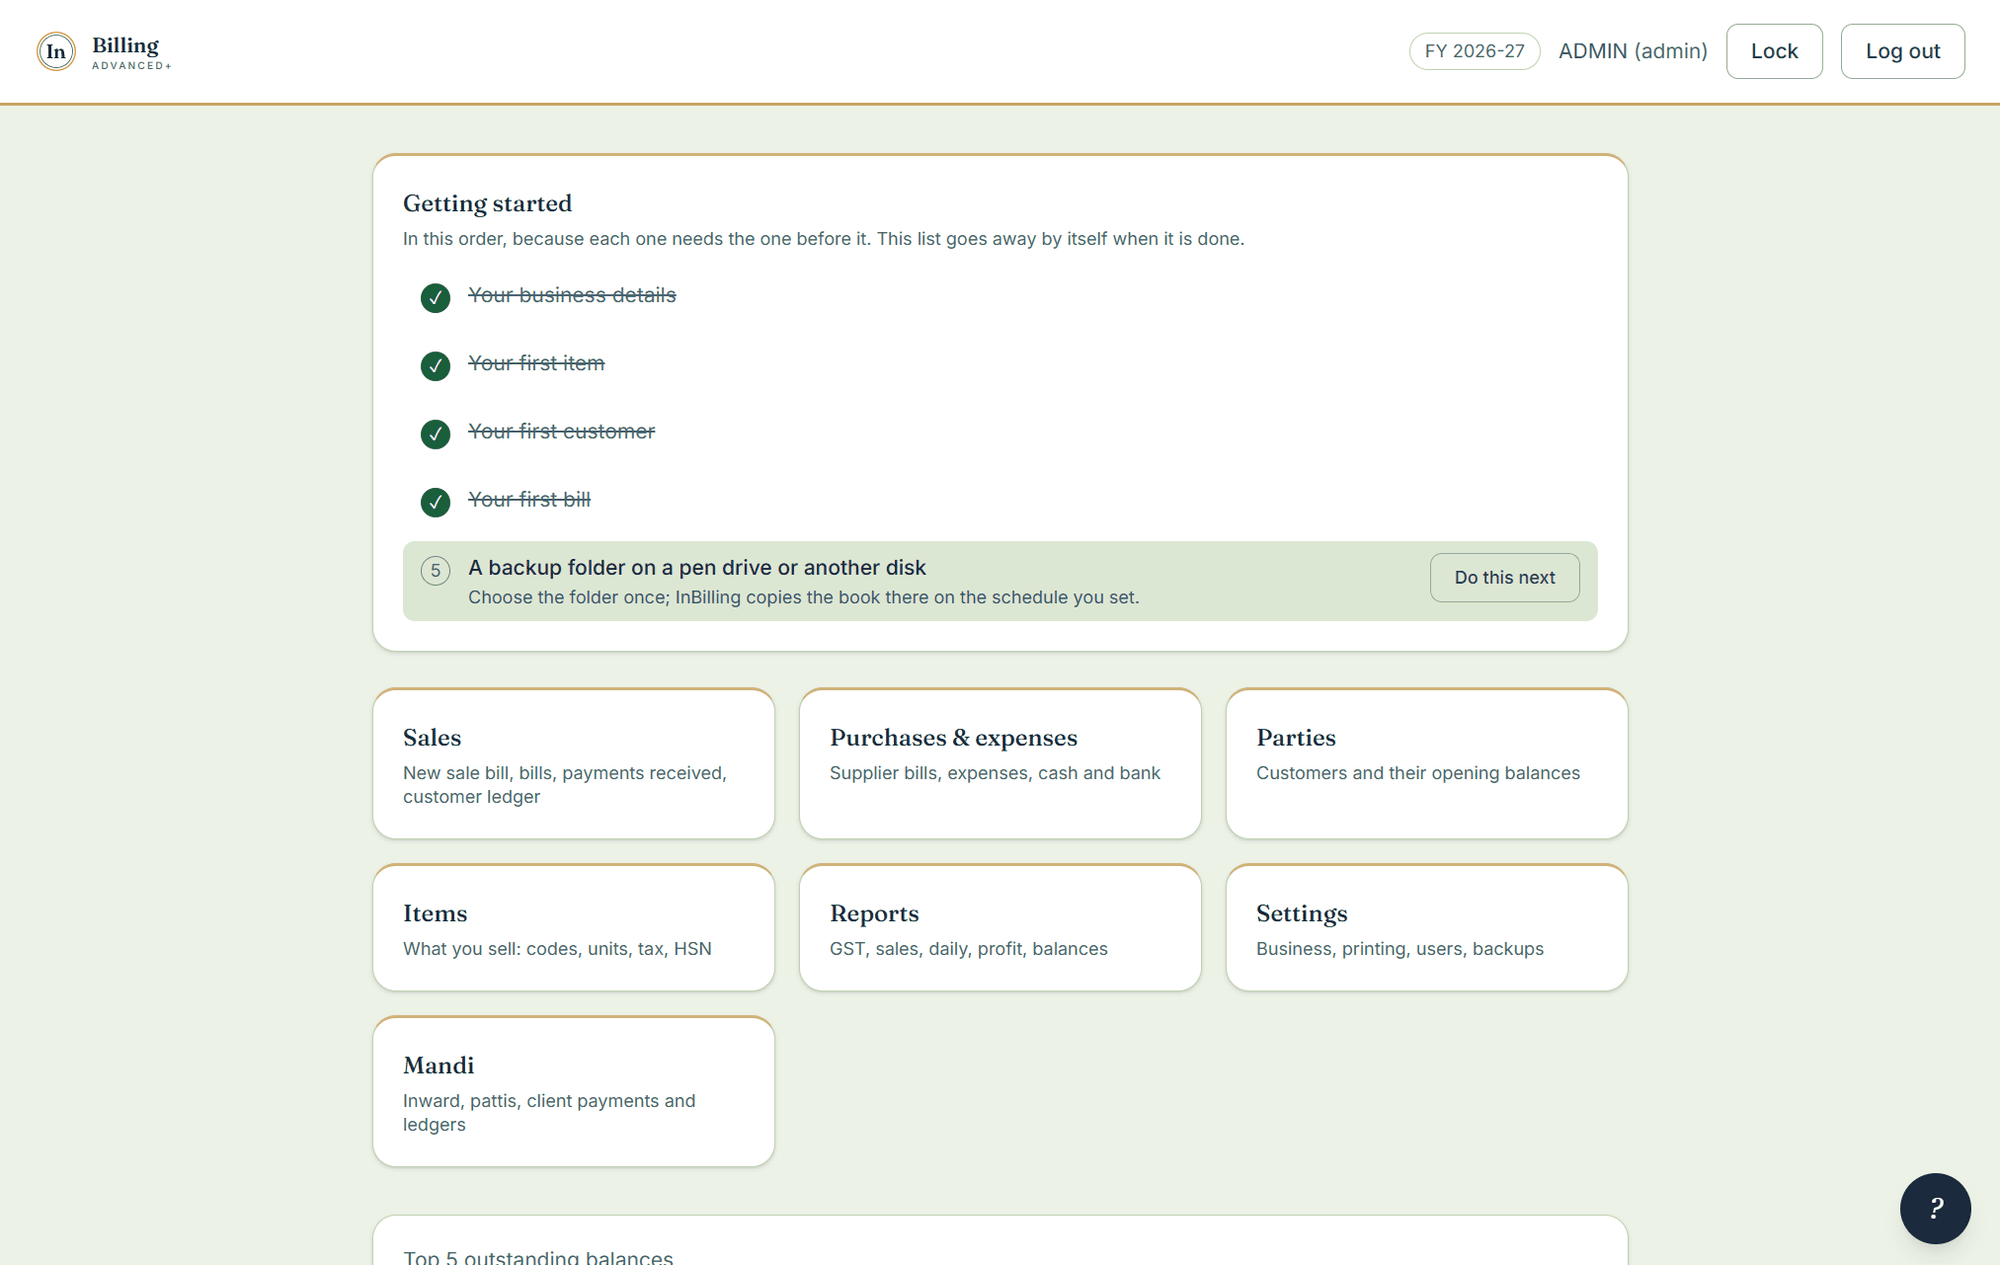Open the Parties card
This screenshot has width=2000, height=1265.
pyautogui.click(x=1426, y=763)
